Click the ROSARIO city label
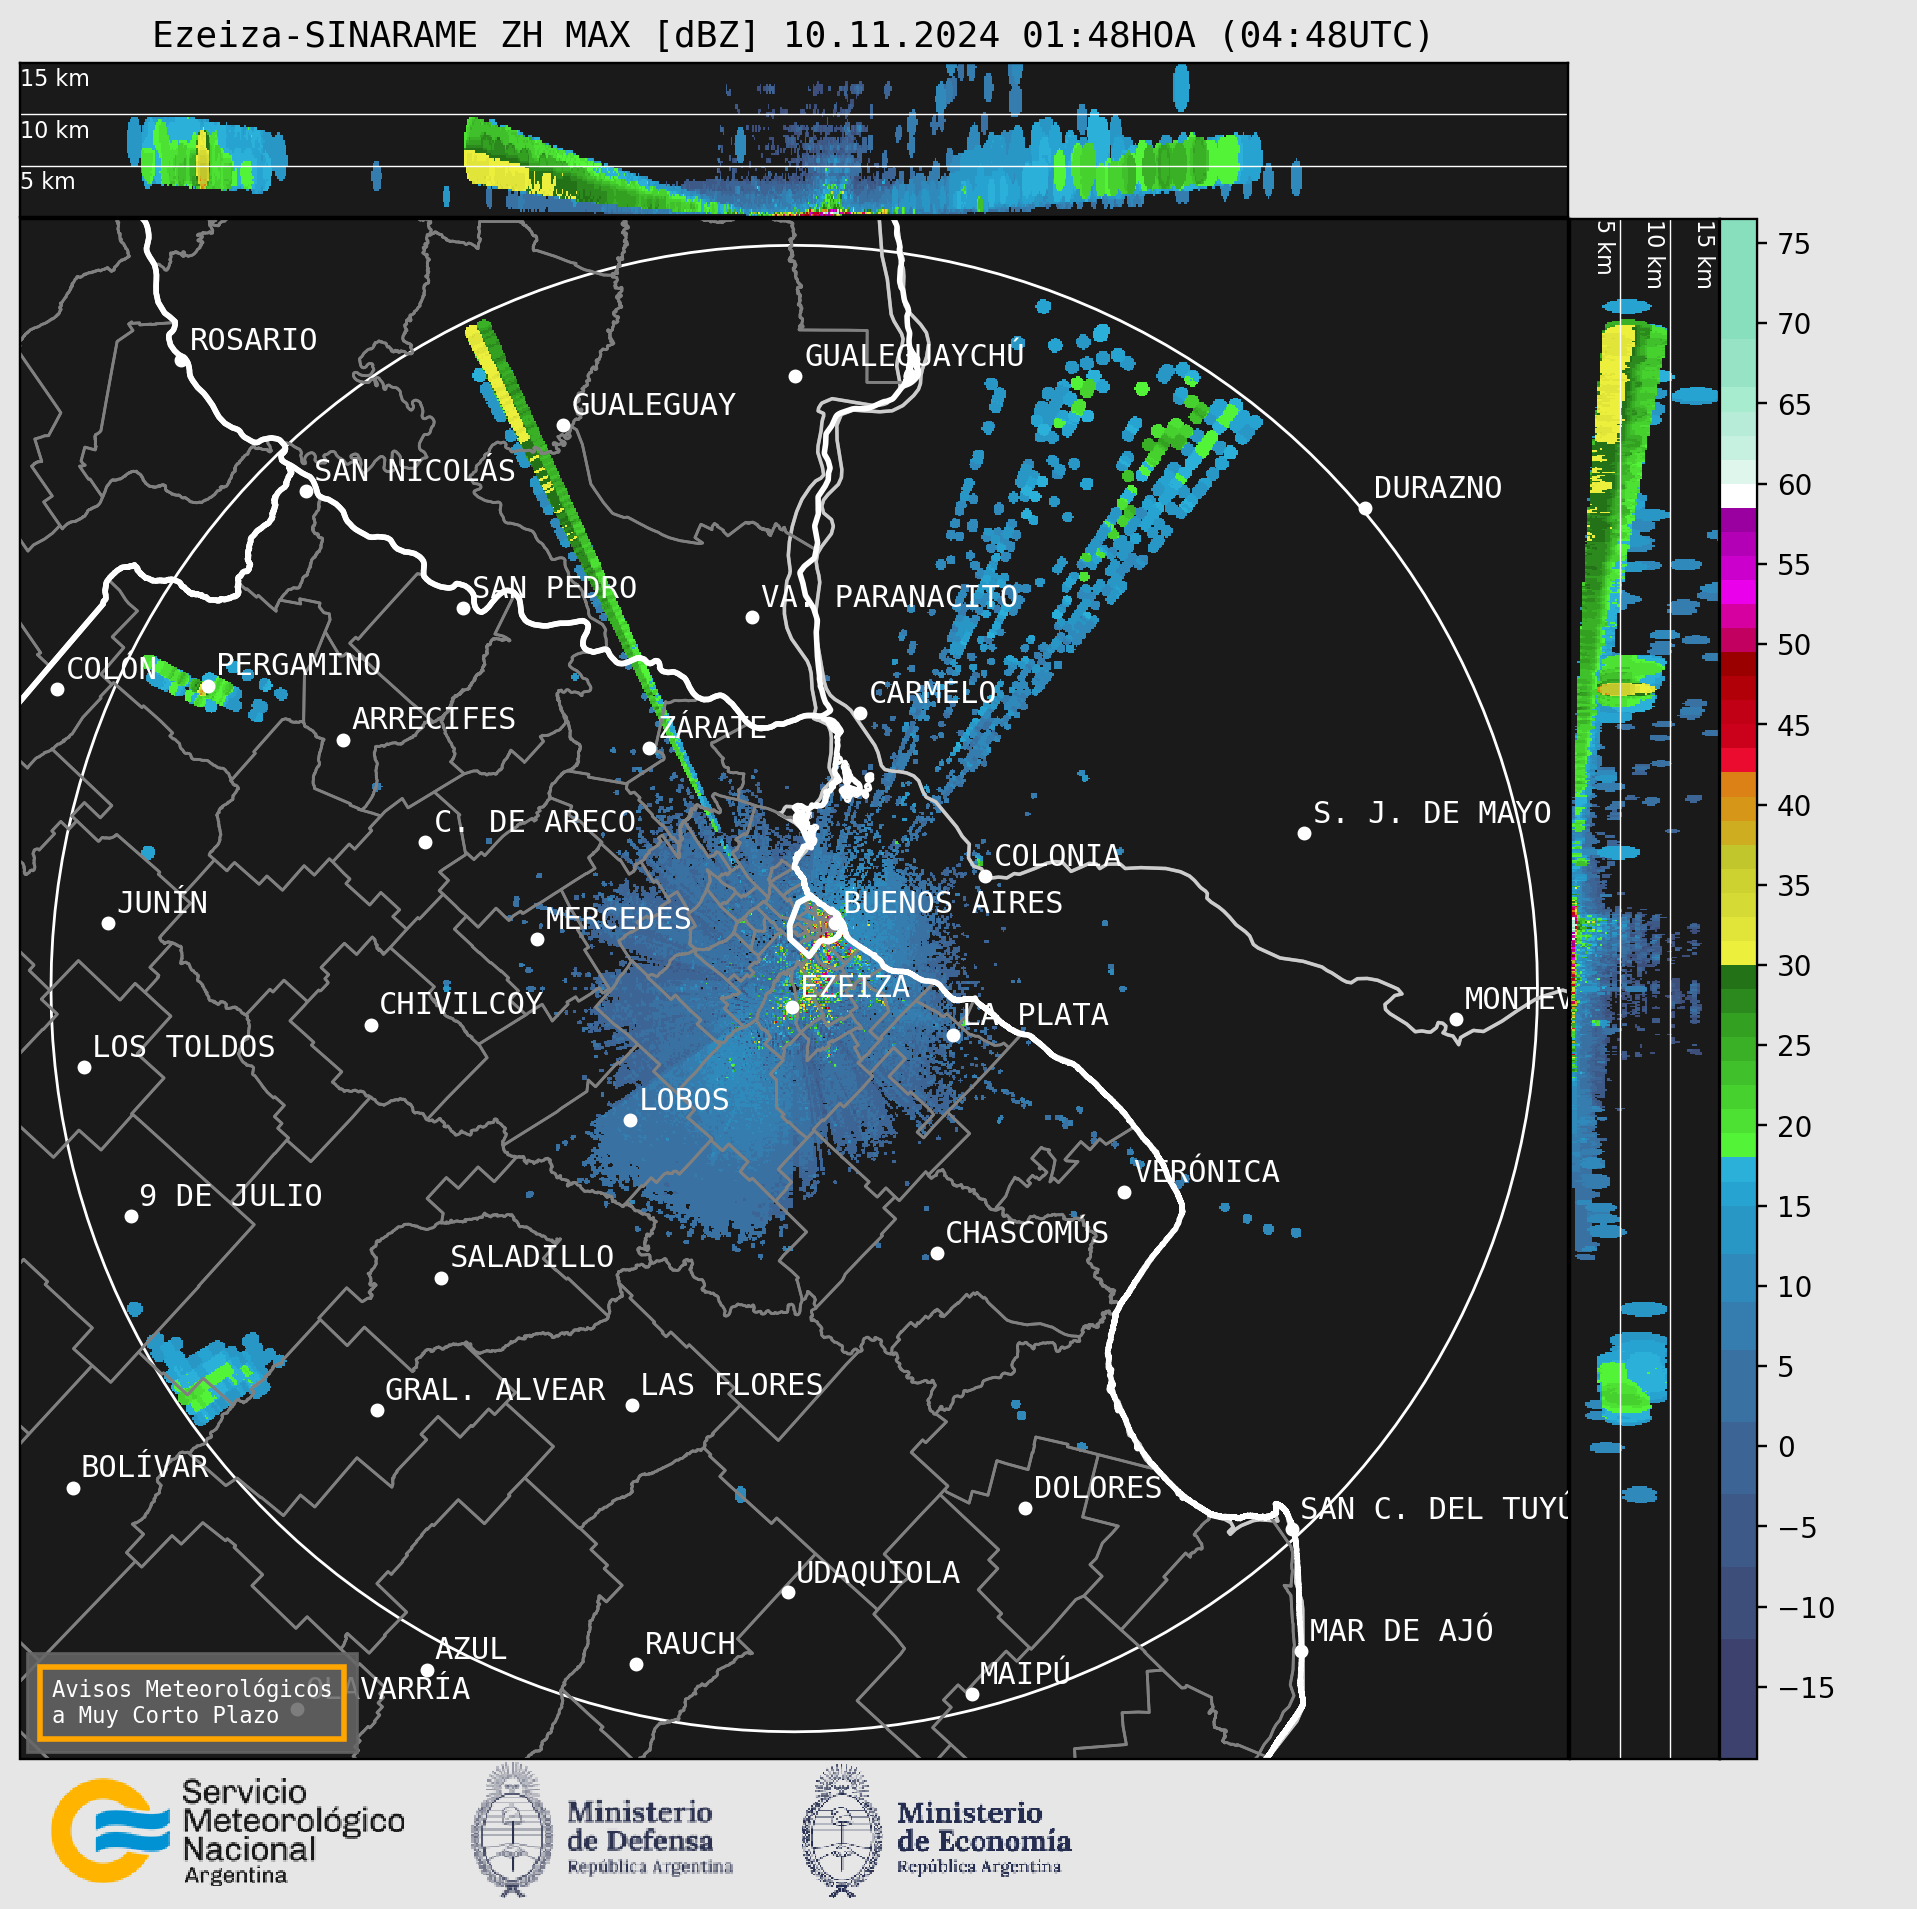 tap(253, 340)
